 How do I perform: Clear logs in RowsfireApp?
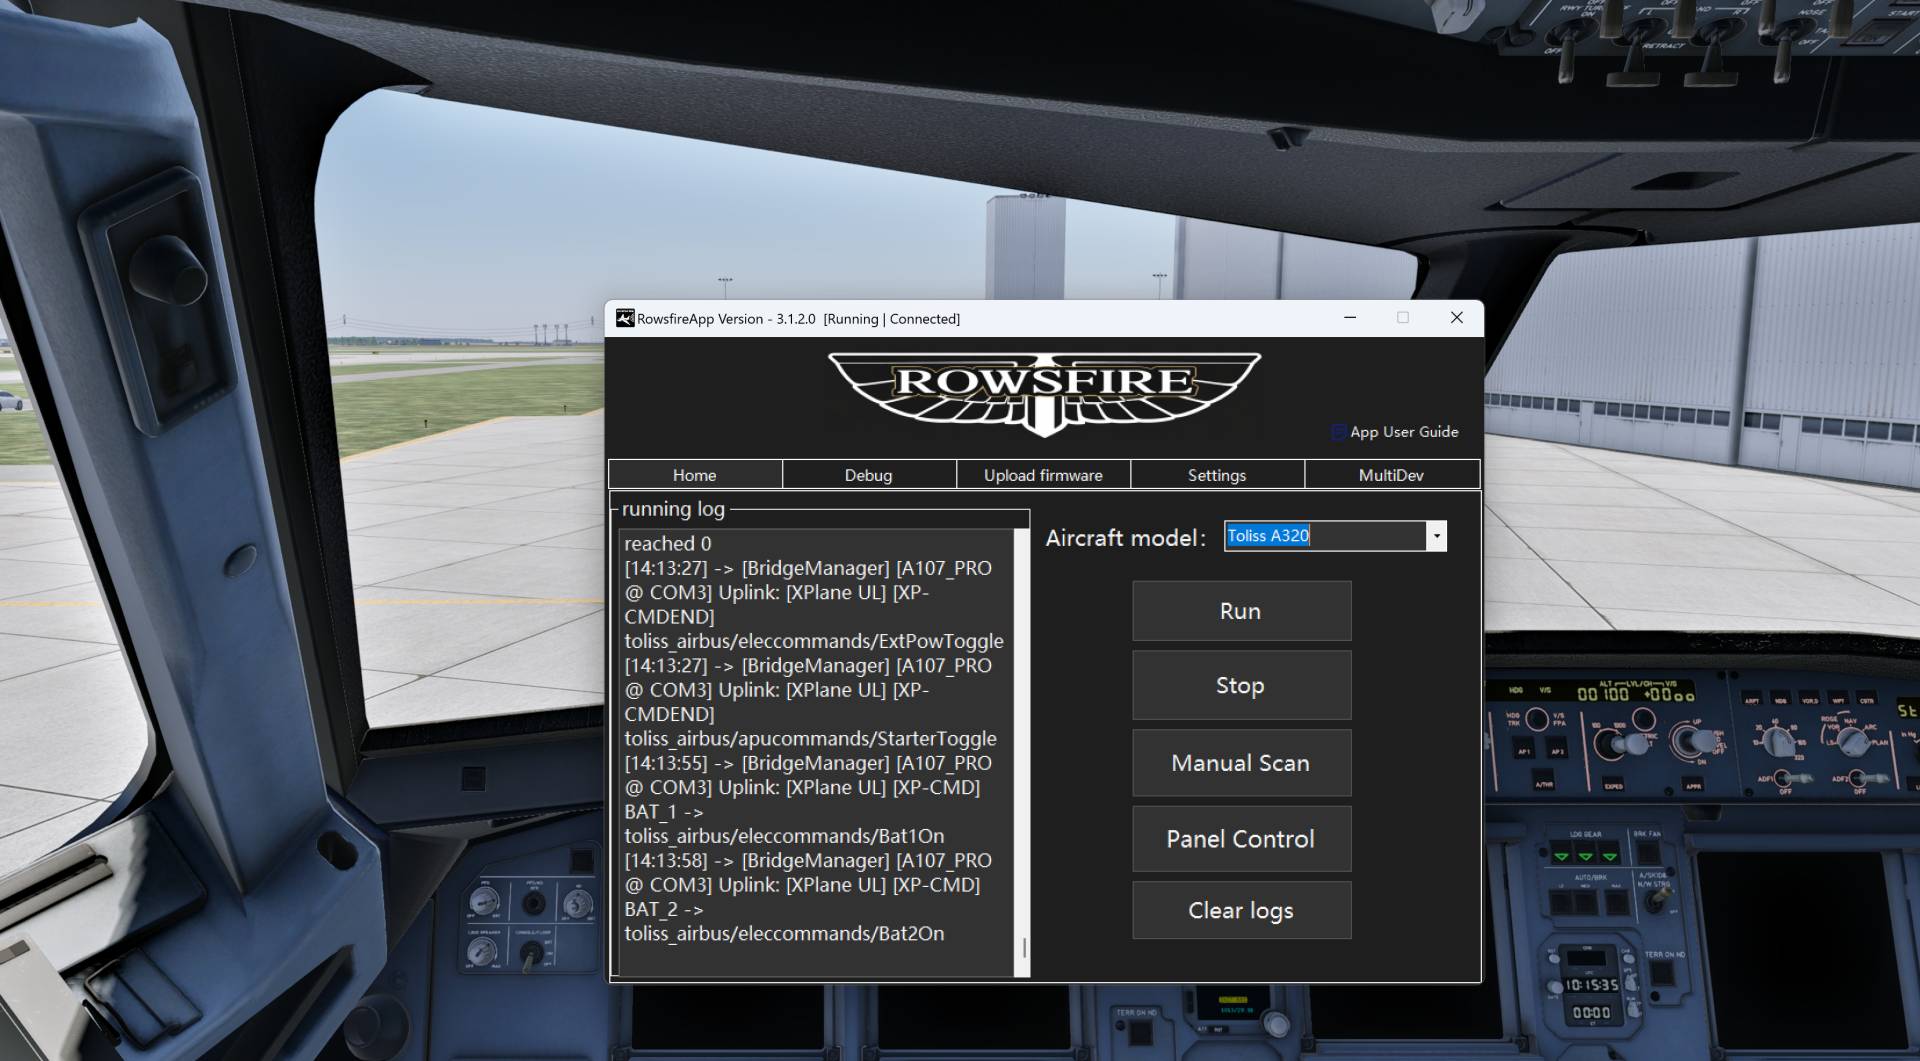click(x=1241, y=910)
